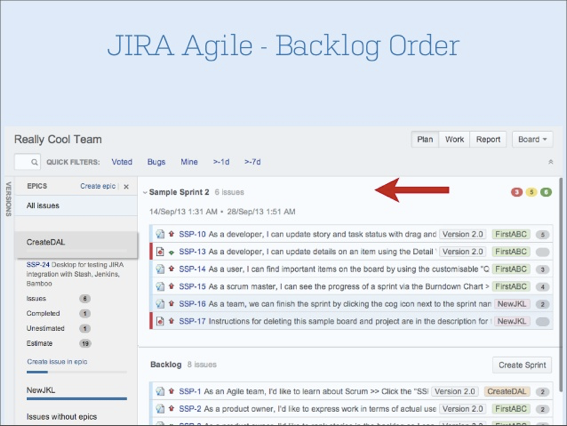Click the vertical scrollbar of backlog
The width and height of the screenshot is (567, 426).
(x=562, y=286)
